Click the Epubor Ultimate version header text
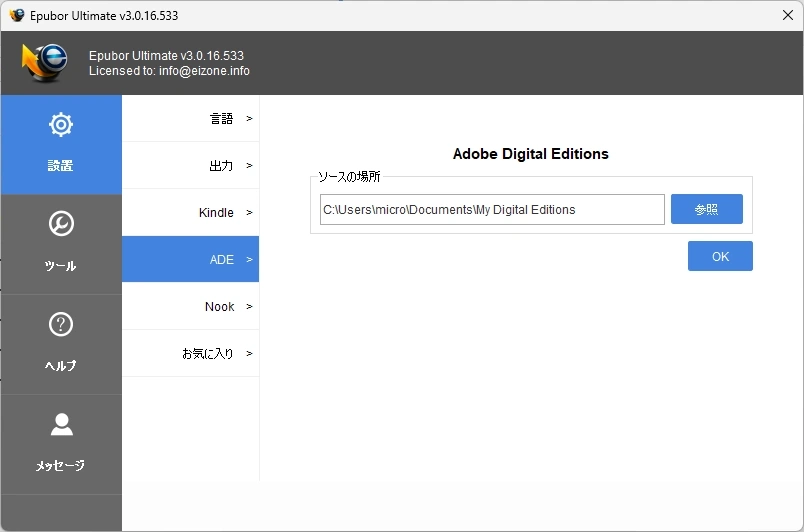This screenshot has height=532, width=804. [x=166, y=55]
